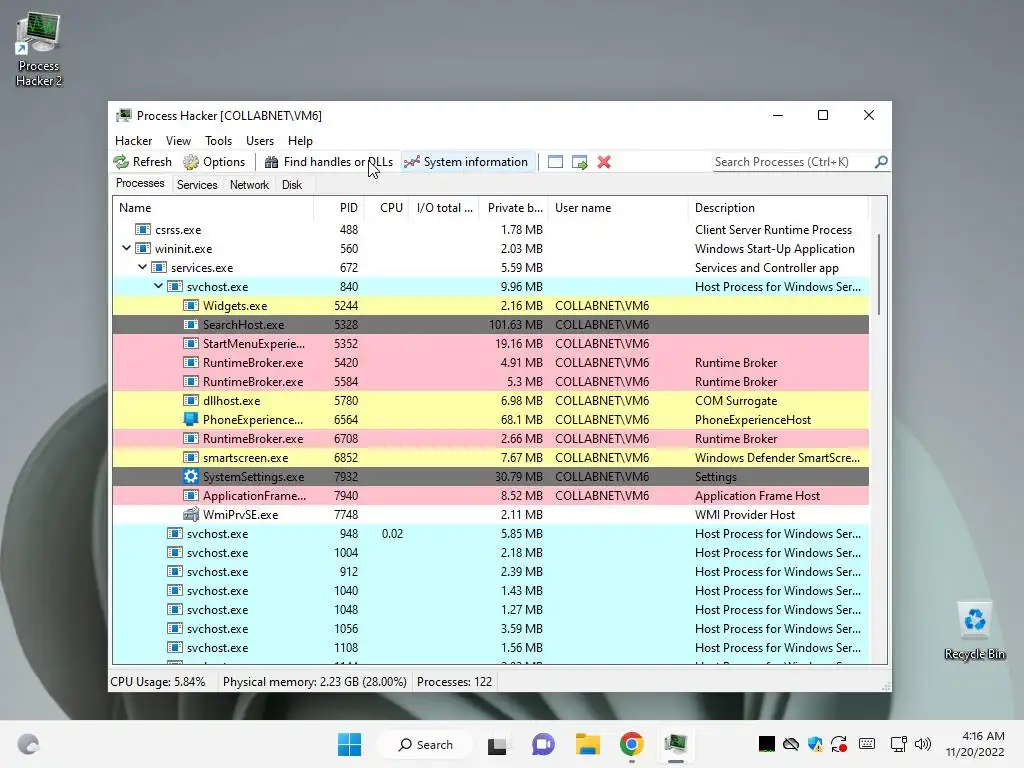Switch to the Network tab

pos(249,185)
